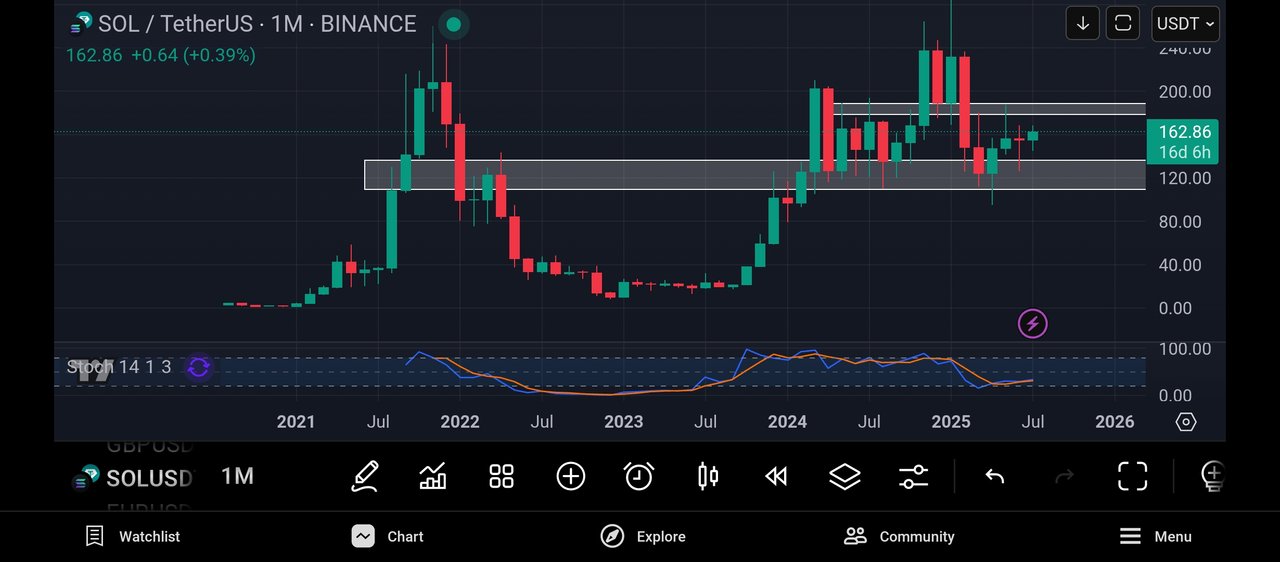This screenshot has height=562, width=1280.
Task: Click the down arrow icon near USDT
Action: coord(1083,23)
